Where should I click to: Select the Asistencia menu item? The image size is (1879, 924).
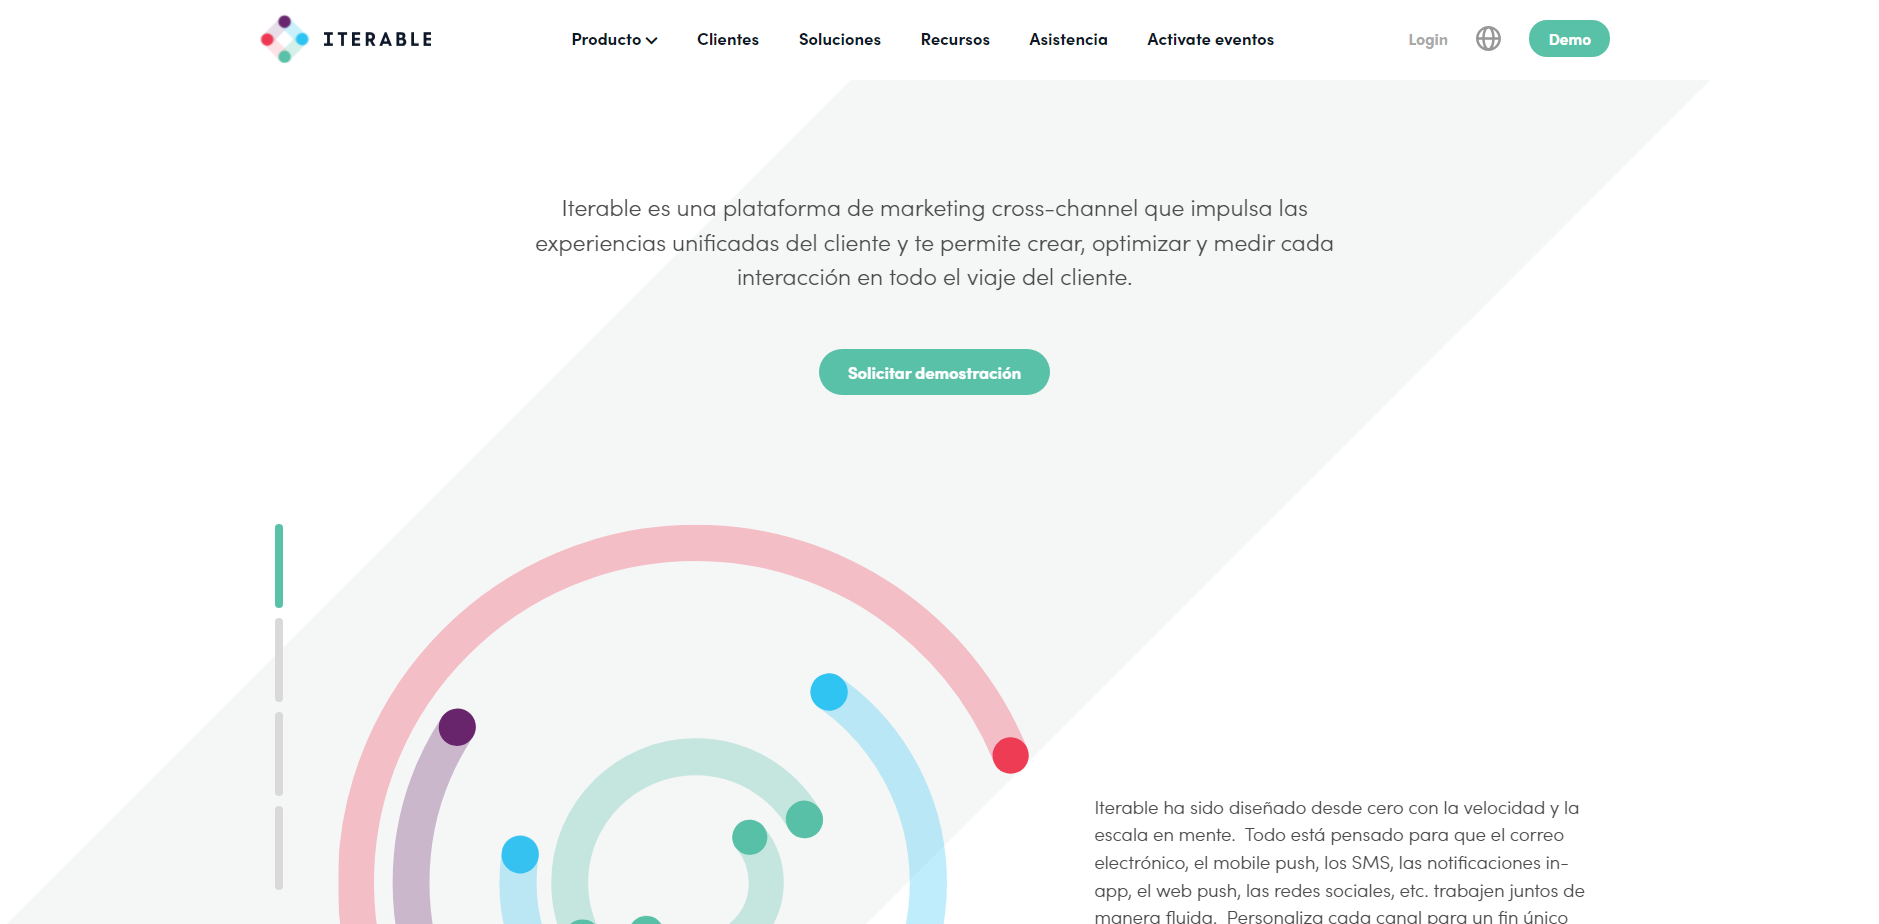click(x=1068, y=40)
